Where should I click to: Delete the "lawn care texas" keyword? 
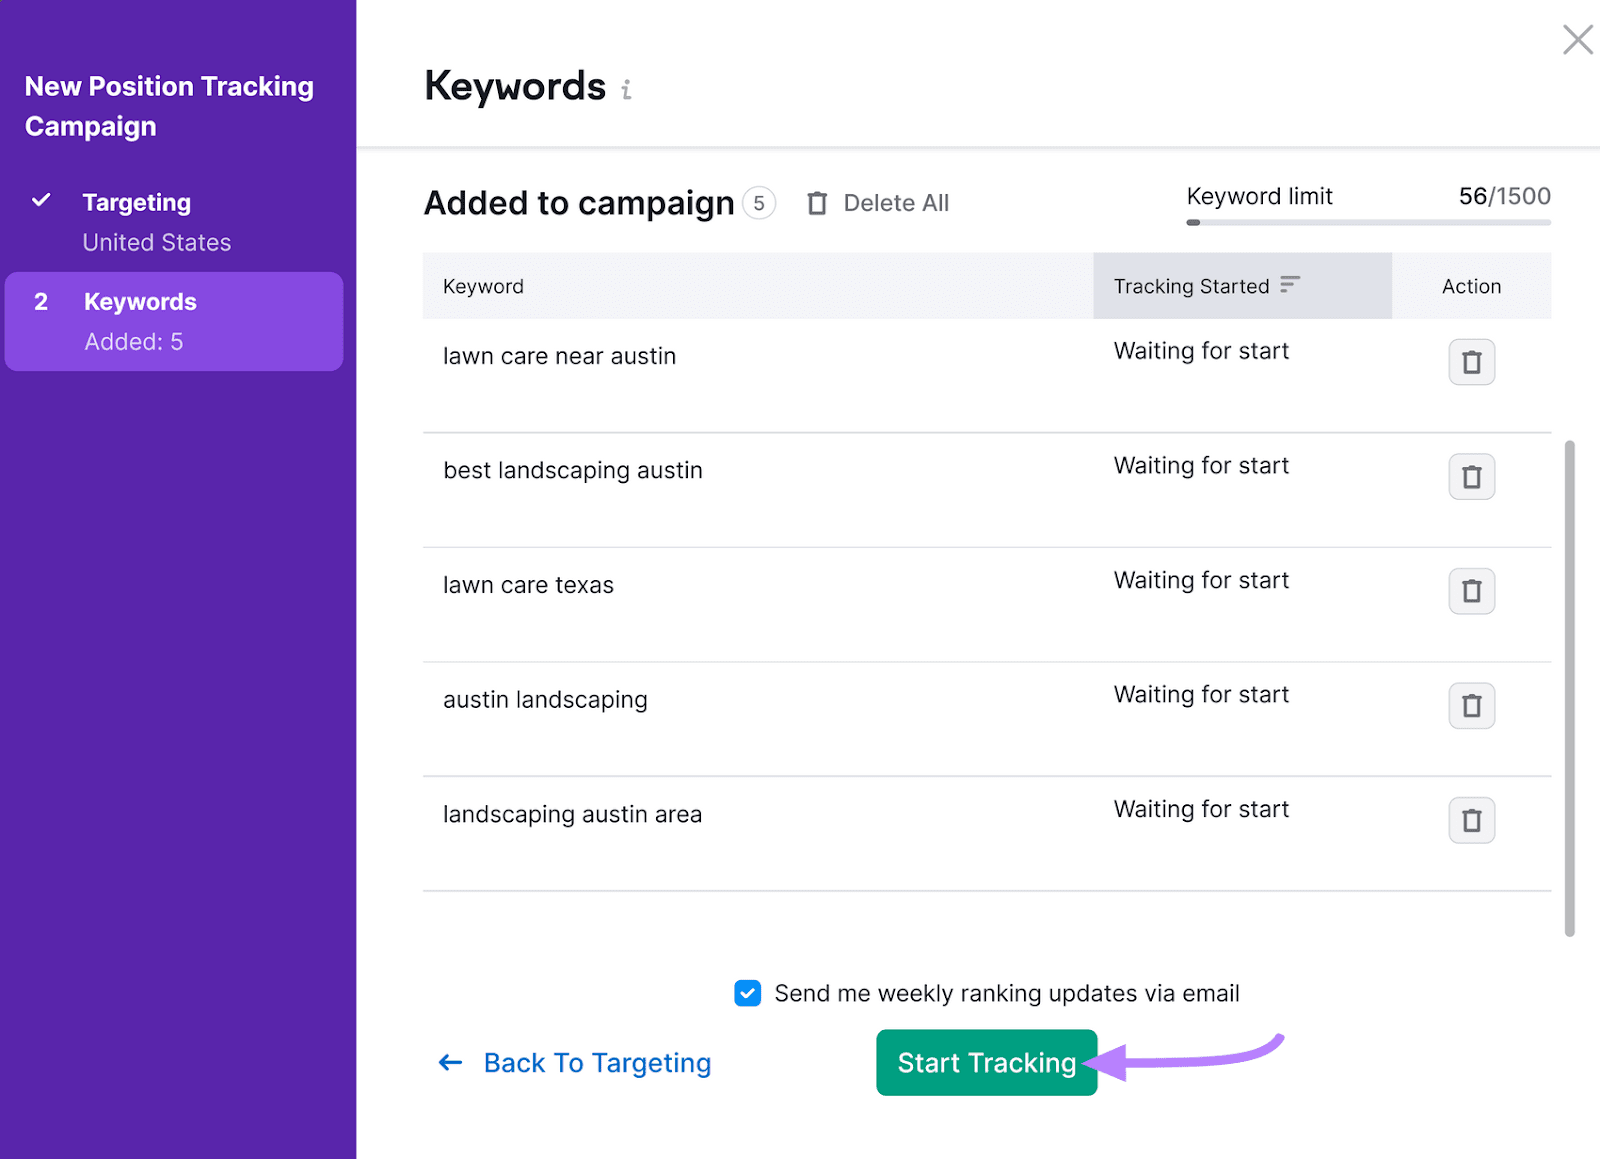[x=1471, y=591]
